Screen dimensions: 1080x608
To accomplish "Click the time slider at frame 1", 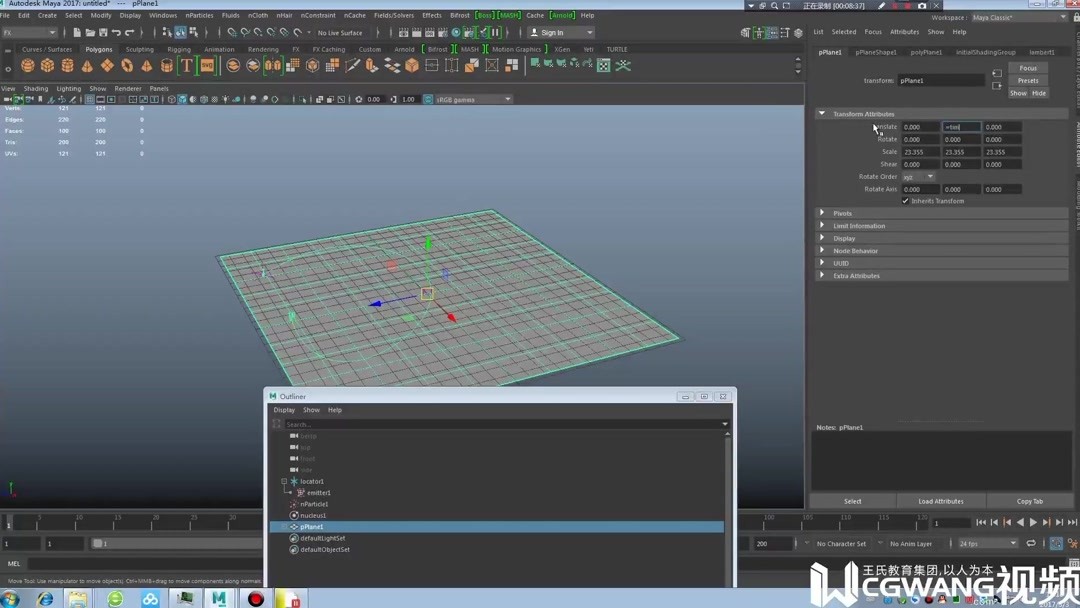I will tap(9, 524).
